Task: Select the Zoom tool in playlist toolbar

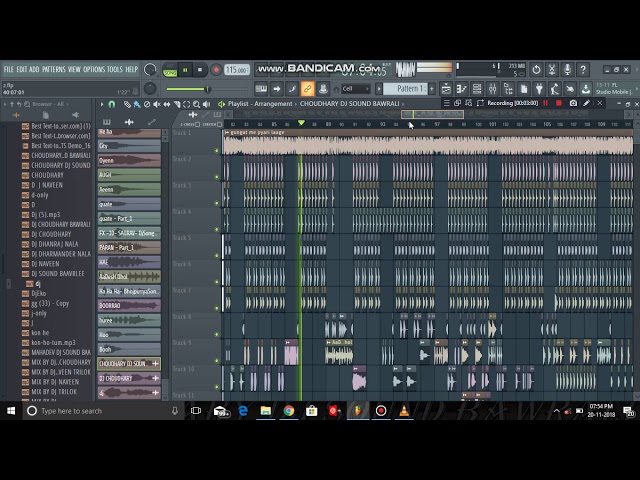Action: click(197, 104)
